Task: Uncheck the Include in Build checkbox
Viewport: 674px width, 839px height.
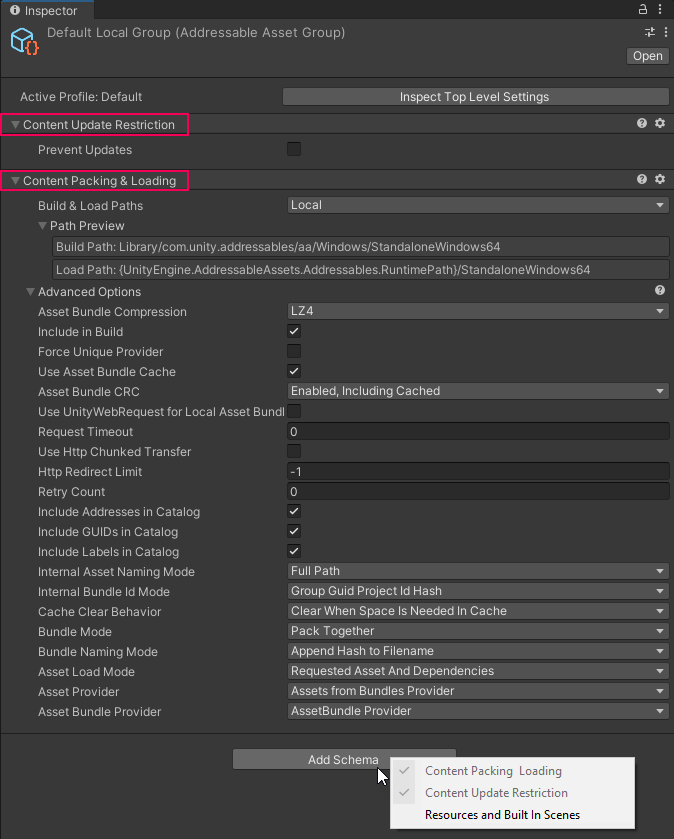Action: (294, 331)
